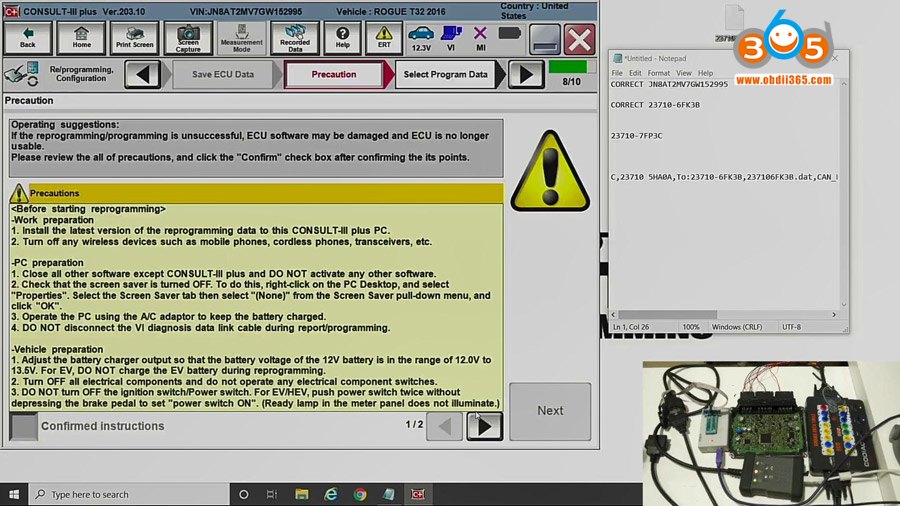Open File Explorer from the taskbar

(x=301, y=494)
